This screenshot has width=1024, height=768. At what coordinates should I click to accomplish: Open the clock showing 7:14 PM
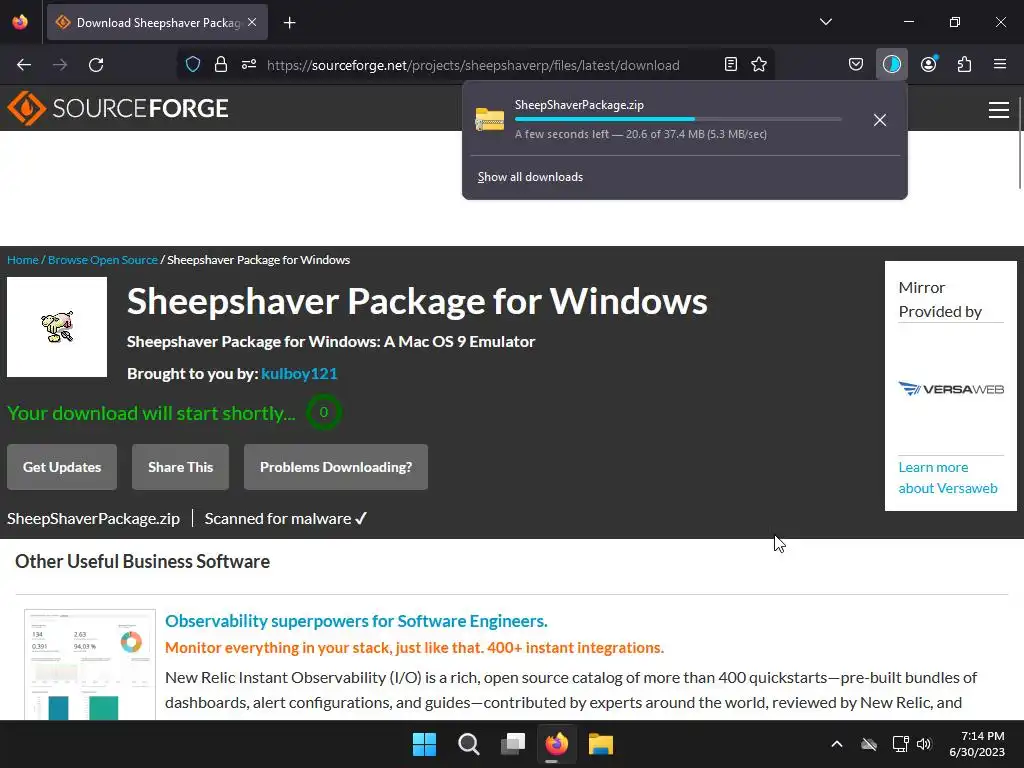coord(977,744)
